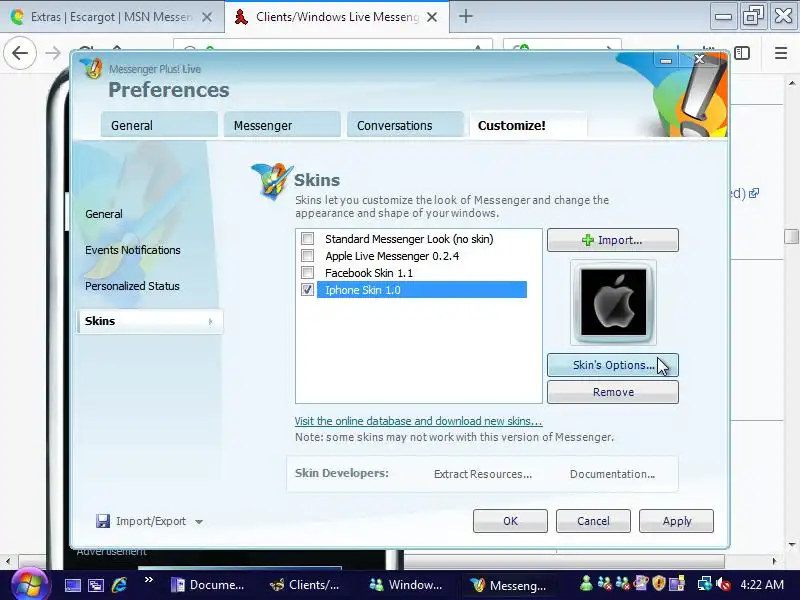Select the Iphone Skin 1.0 row
Viewport: 800px width, 600px height.
421,290
